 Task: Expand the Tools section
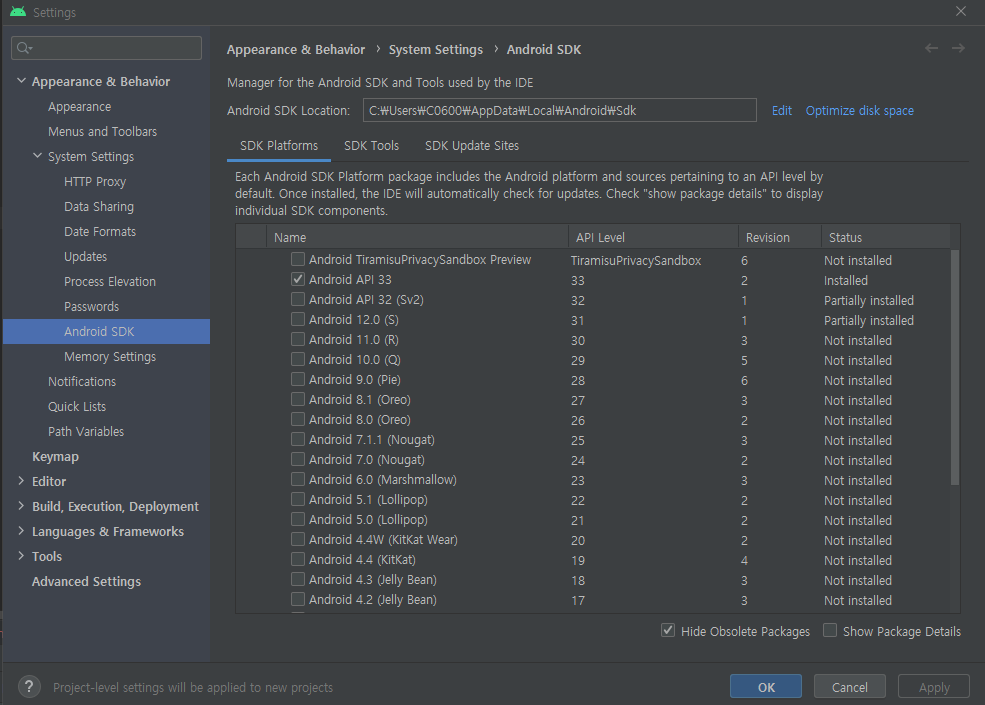point(21,556)
